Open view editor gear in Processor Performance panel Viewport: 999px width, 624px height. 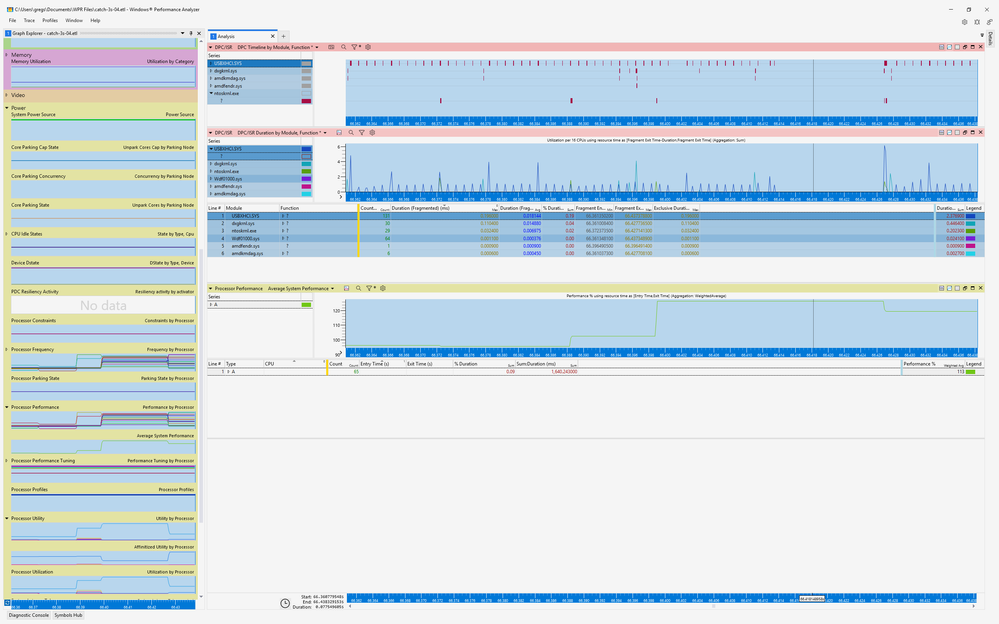(x=383, y=288)
